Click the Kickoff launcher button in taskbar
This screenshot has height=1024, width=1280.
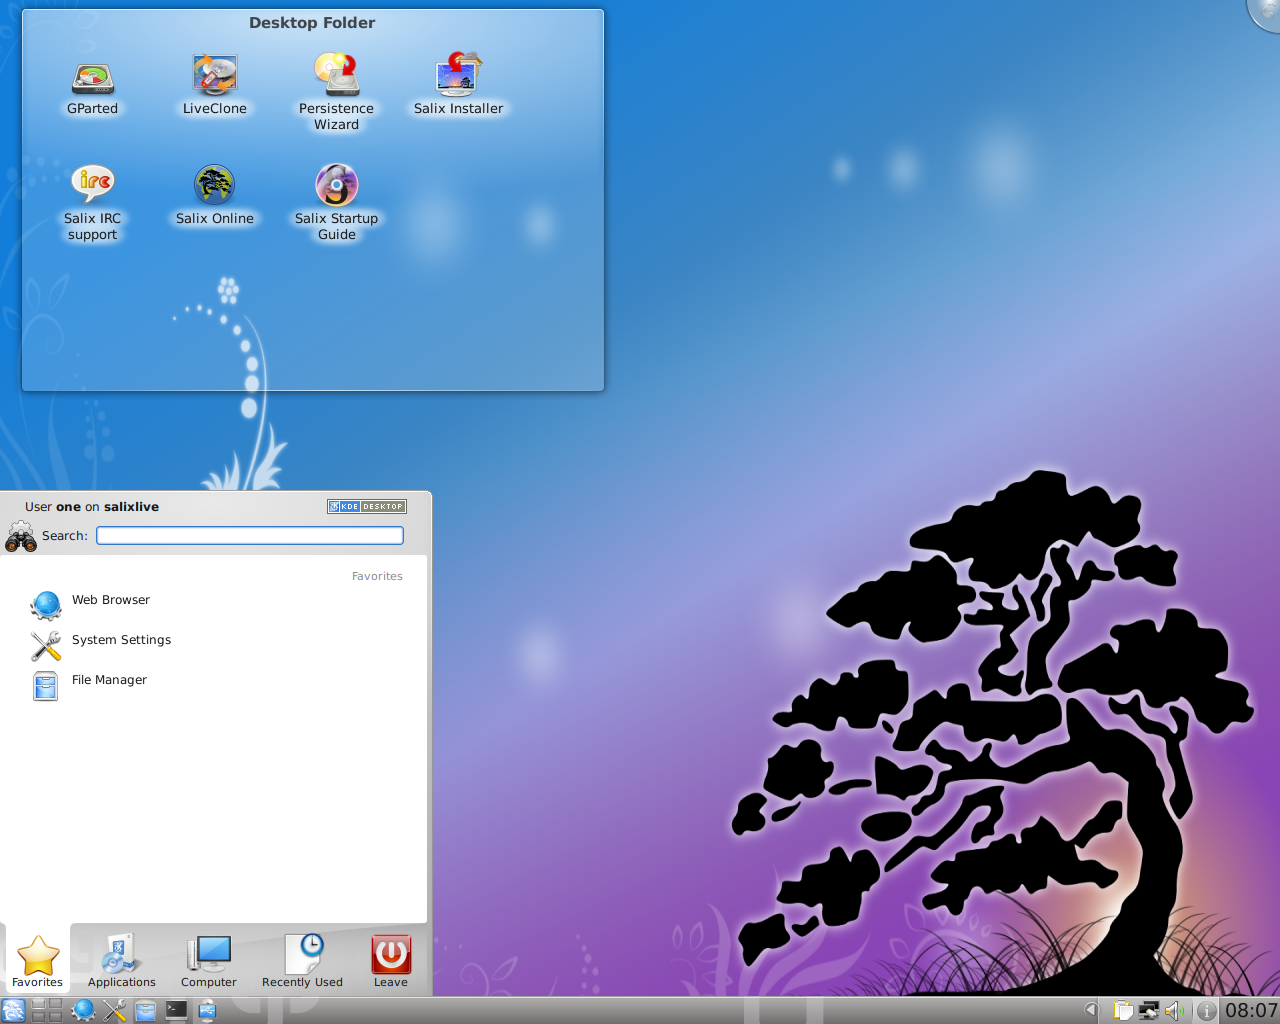pyautogui.click(x=14, y=1011)
